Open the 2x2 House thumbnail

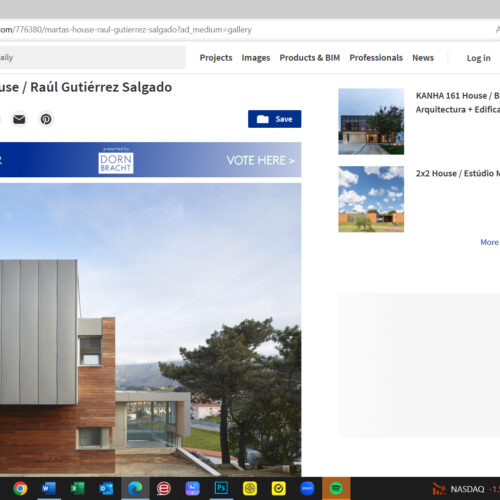[371, 199]
